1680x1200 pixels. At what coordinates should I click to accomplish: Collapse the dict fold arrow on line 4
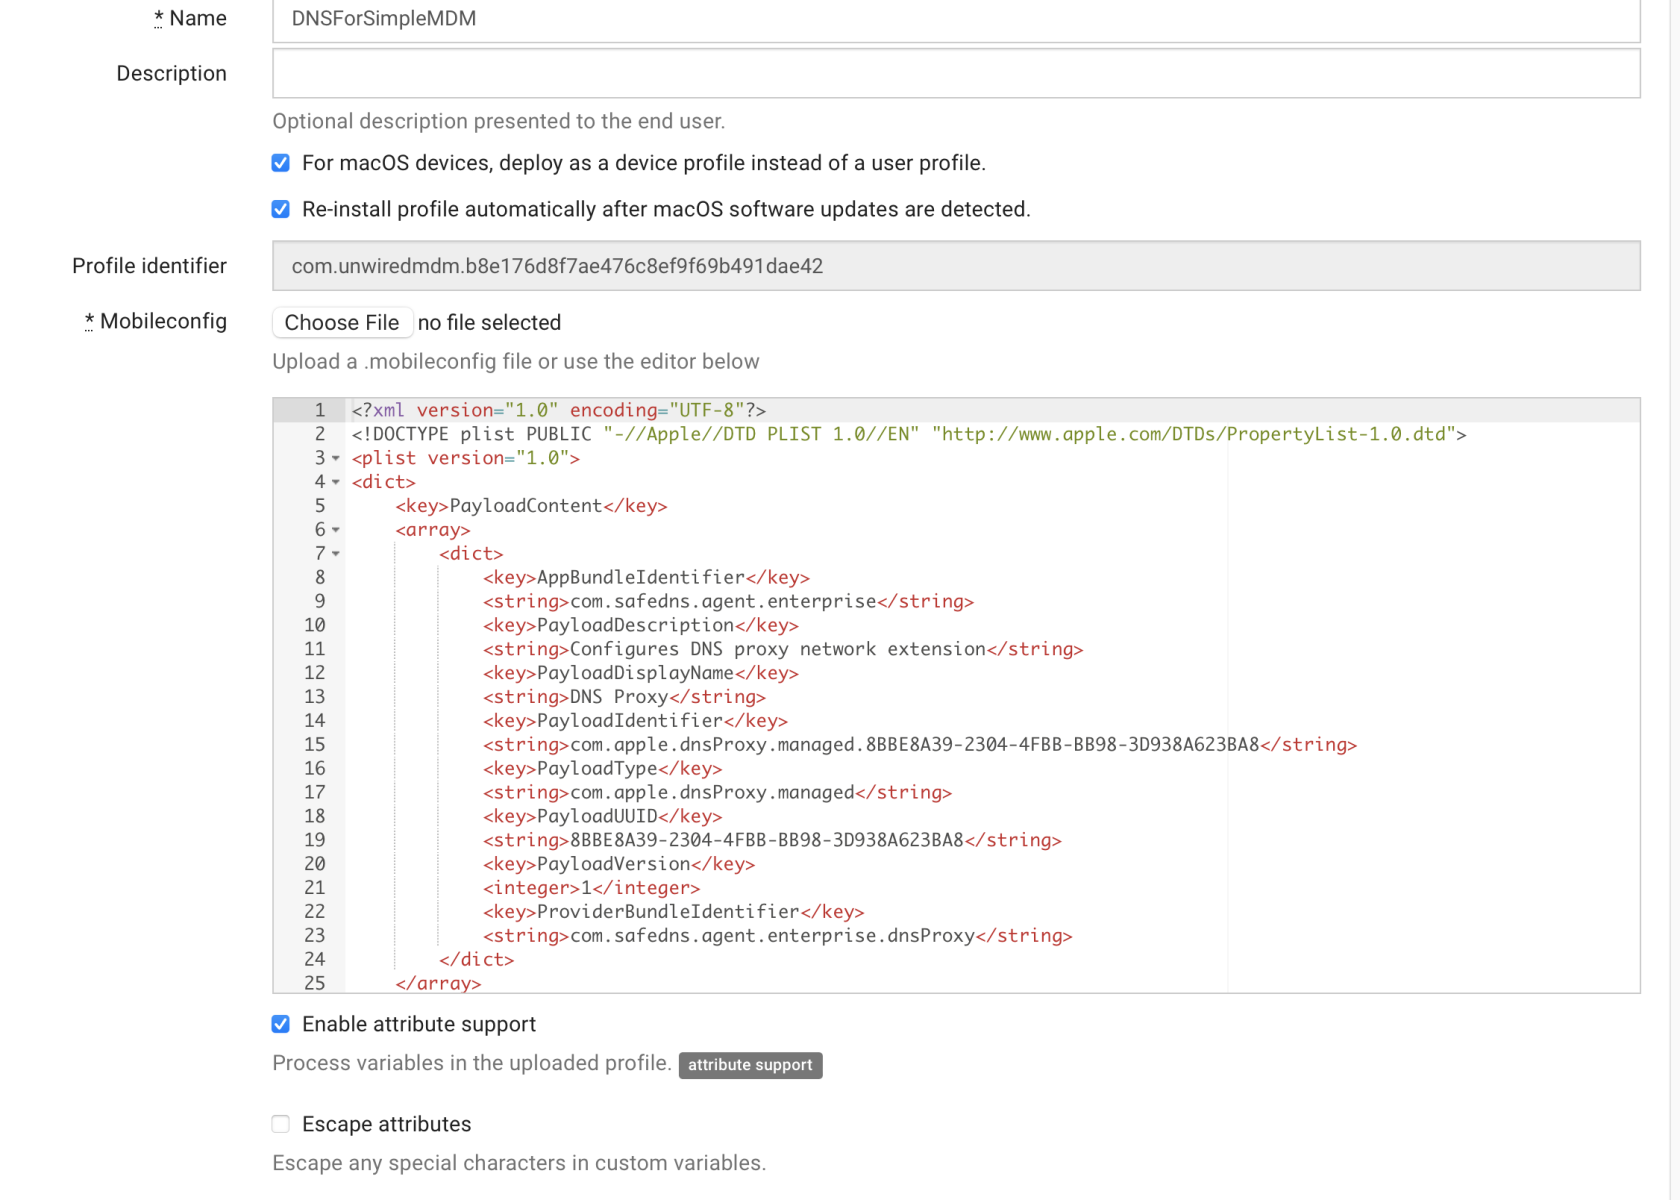(x=336, y=482)
